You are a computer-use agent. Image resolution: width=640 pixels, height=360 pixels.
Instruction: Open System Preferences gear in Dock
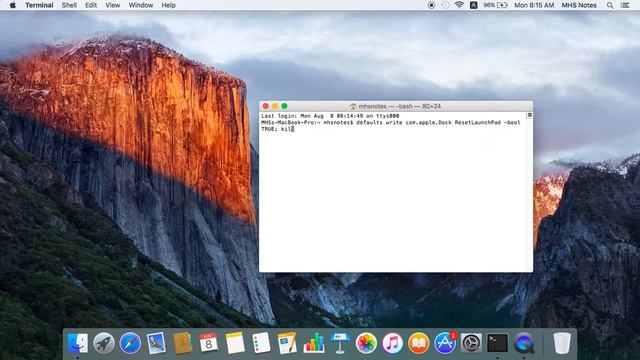(x=471, y=343)
